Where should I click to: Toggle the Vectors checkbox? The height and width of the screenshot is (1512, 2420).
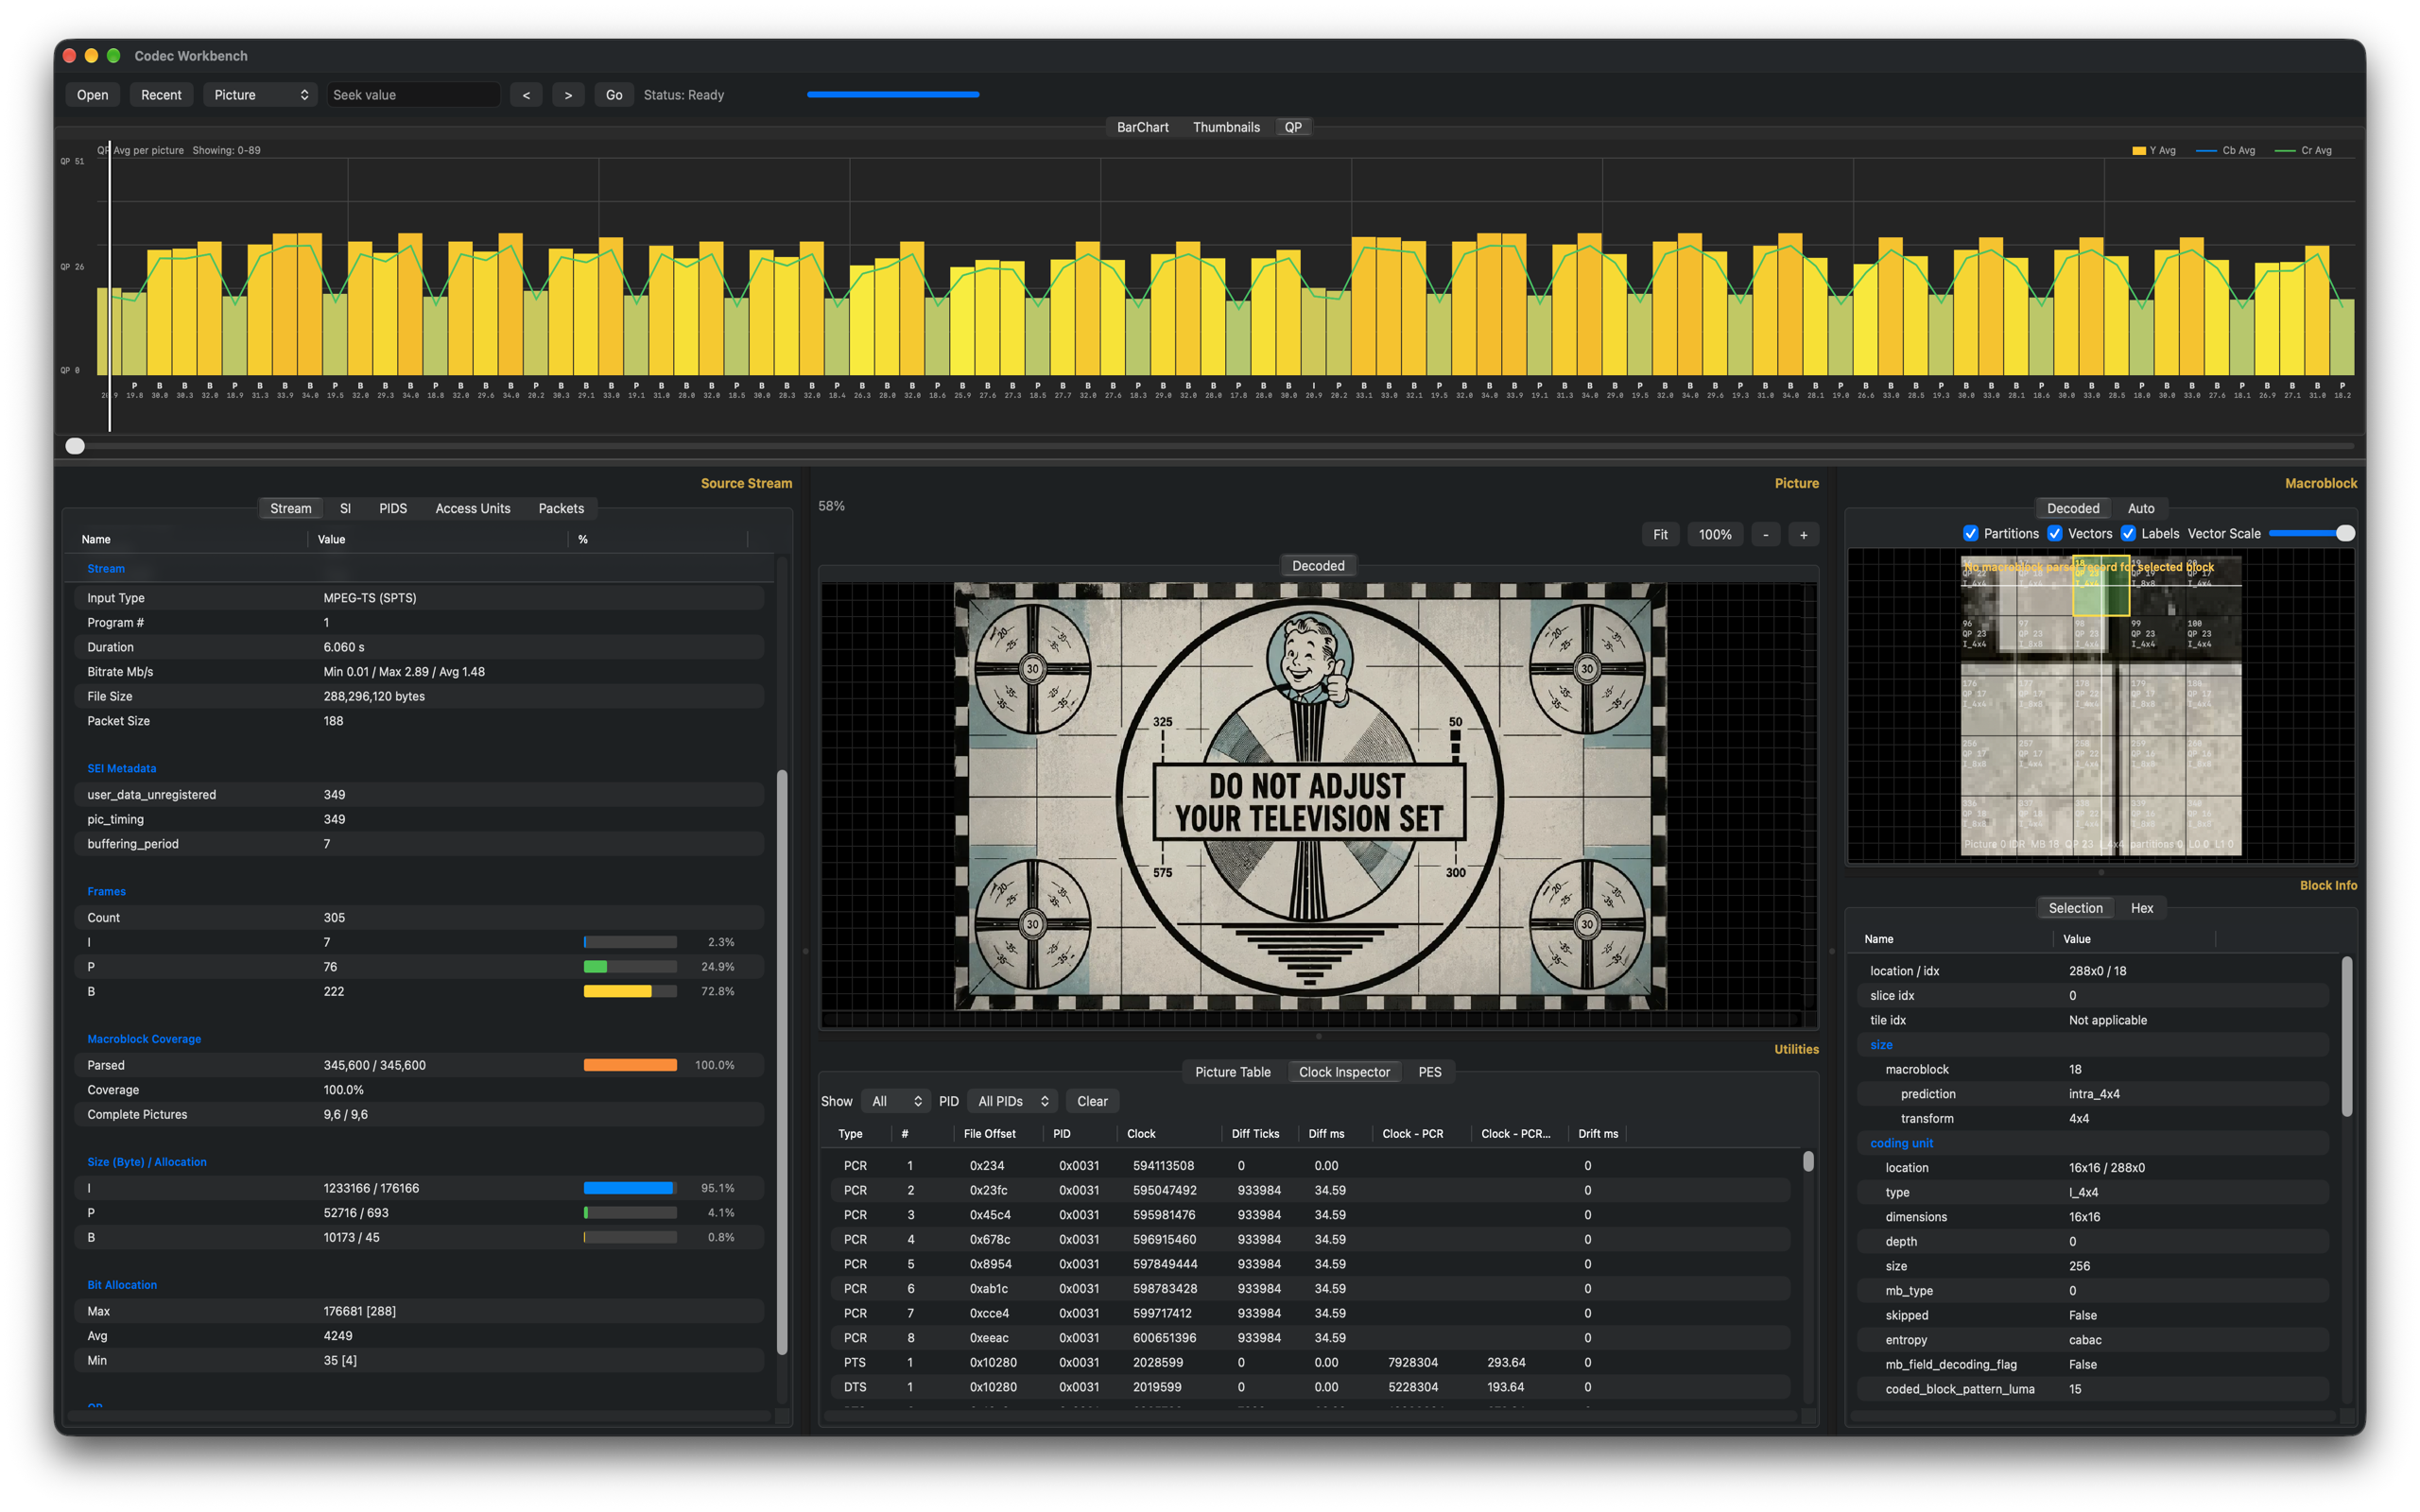(x=2055, y=534)
